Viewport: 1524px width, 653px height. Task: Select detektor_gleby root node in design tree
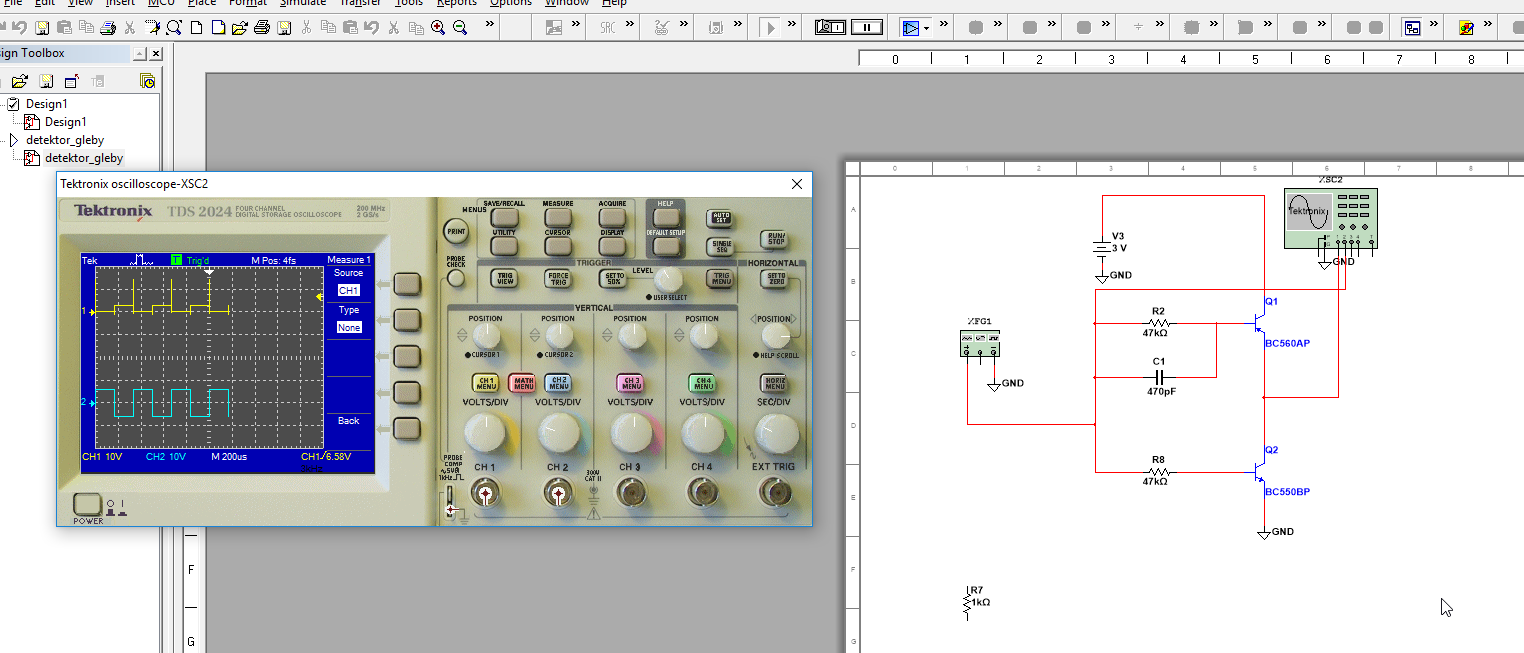click(x=64, y=140)
